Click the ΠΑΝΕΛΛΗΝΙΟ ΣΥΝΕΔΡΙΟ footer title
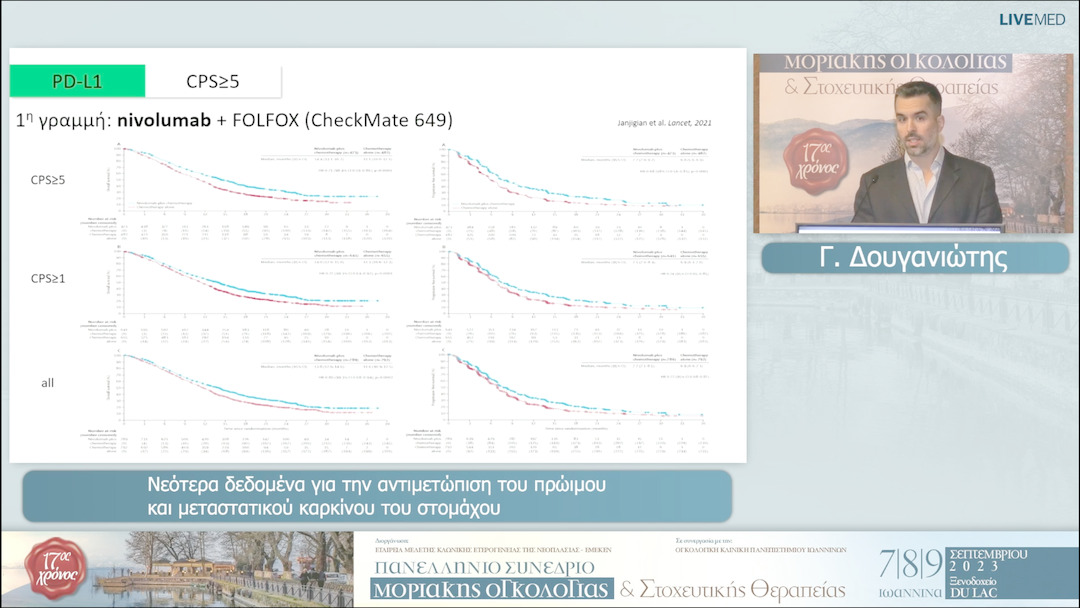 pos(484,567)
